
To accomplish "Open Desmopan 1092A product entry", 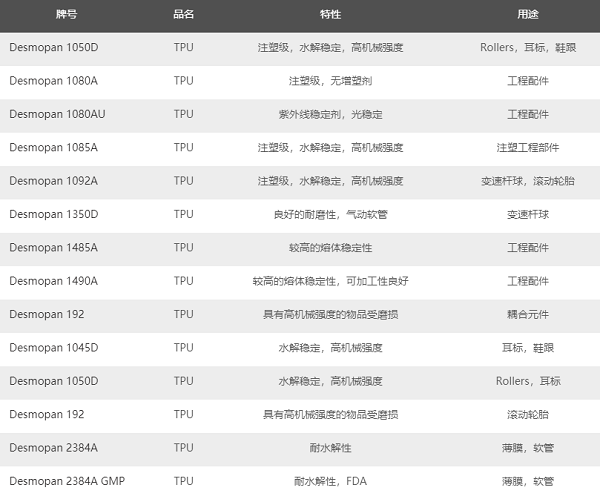I will click(53, 181).
